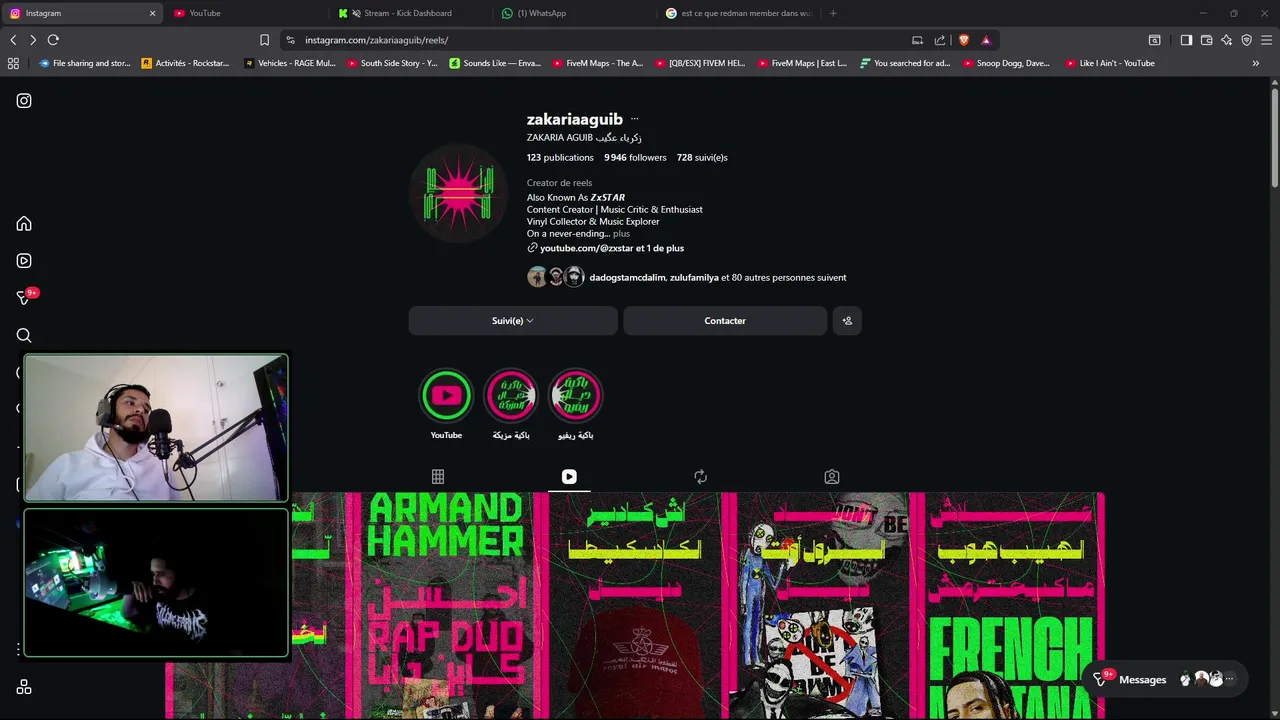The image size is (1280, 720).
Task: Go back in browser history
Action: click(x=13, y=40)
